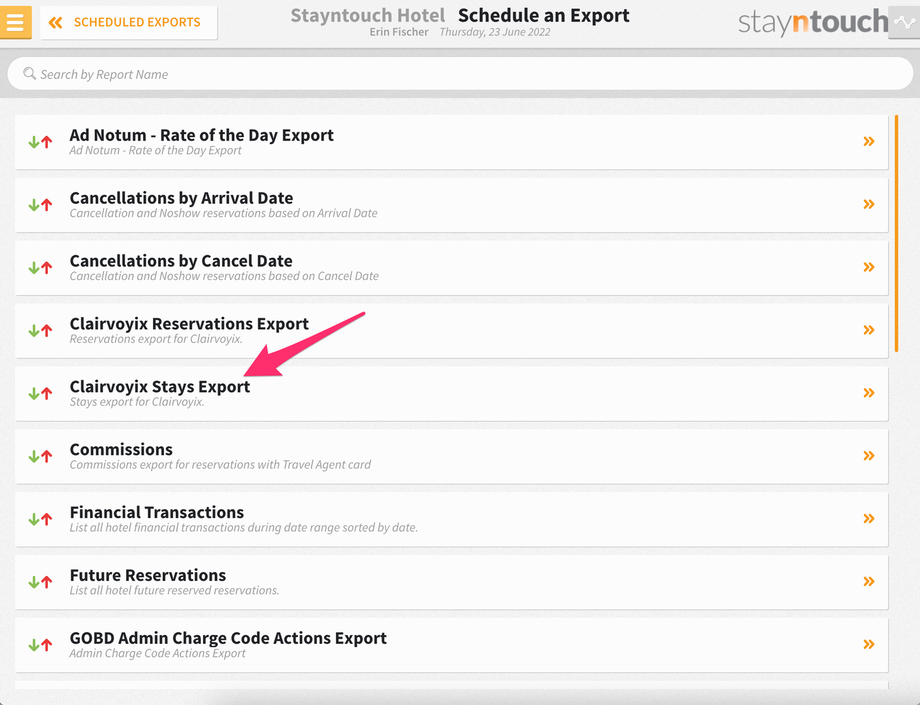Click the graph icon beside the StayNTouch logo

[904, 22]
